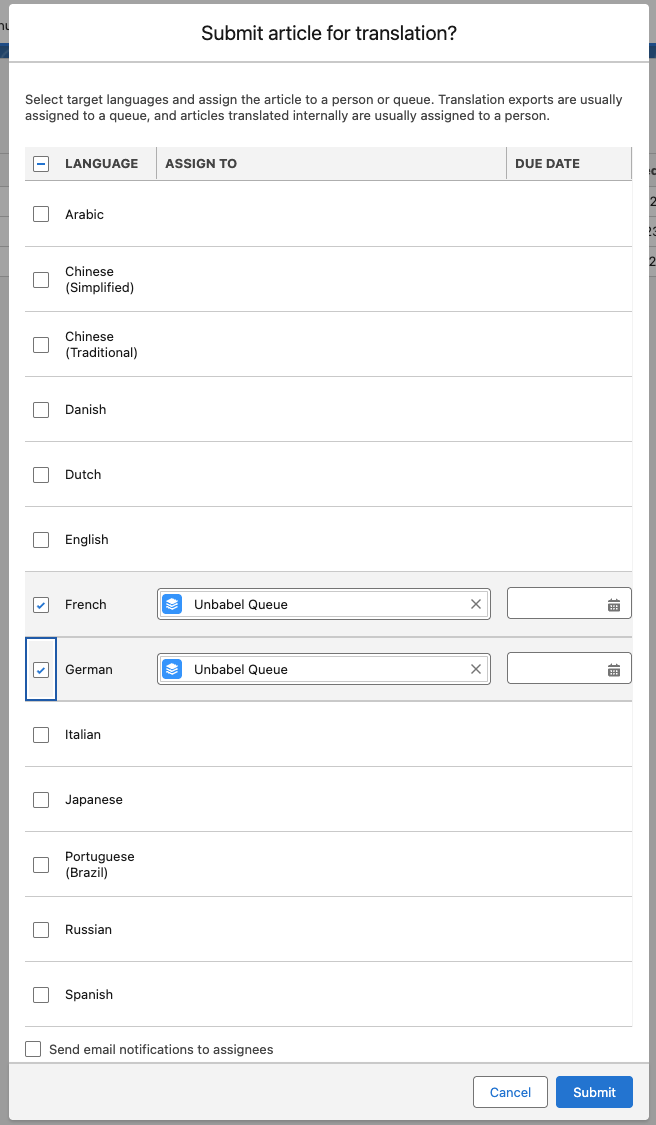Click the Russian row label
Screen dimensions: 656x1125
point(88,930)
